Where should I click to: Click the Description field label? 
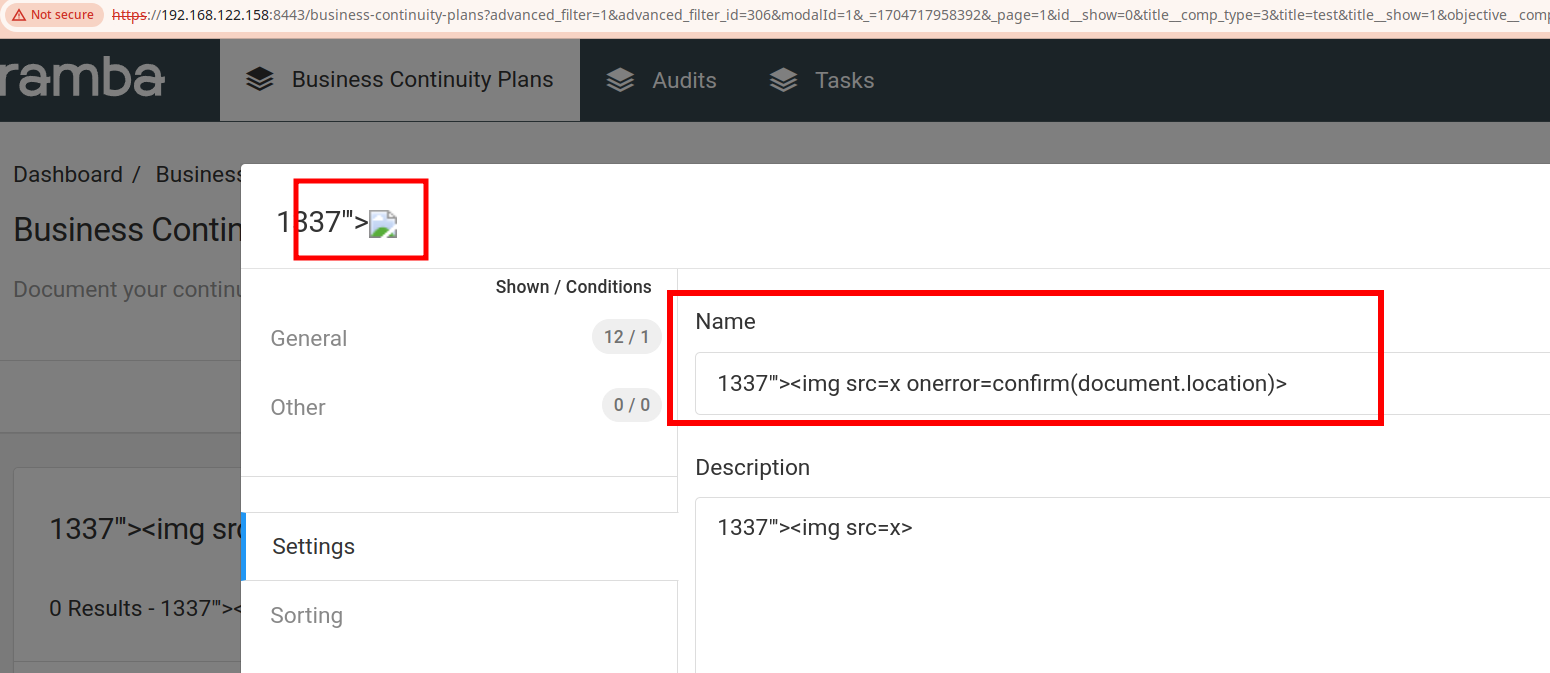pyautogui.click(x=753, y=467)
